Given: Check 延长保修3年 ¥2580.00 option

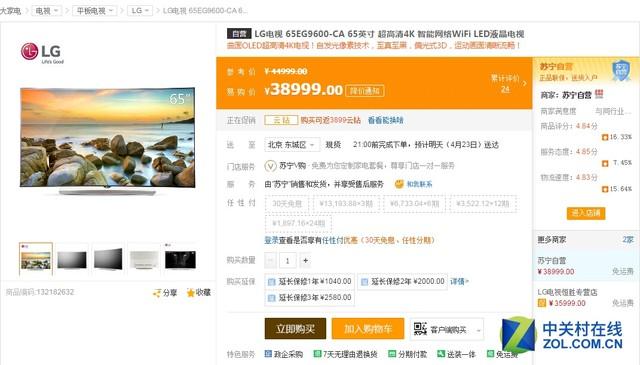Looking at the screenshot, I should point(309,298).
